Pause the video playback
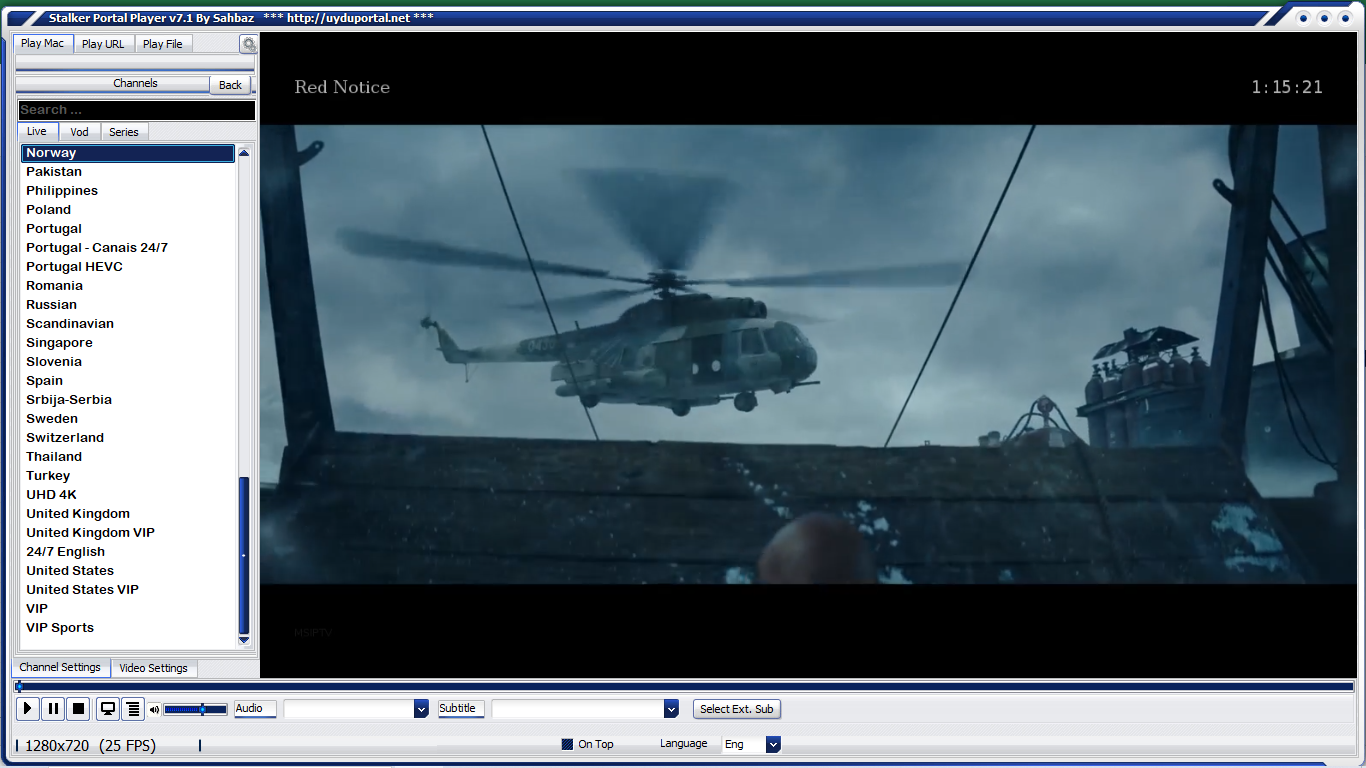Screen dimensions: 1366x768 click(x=53, y=709)
